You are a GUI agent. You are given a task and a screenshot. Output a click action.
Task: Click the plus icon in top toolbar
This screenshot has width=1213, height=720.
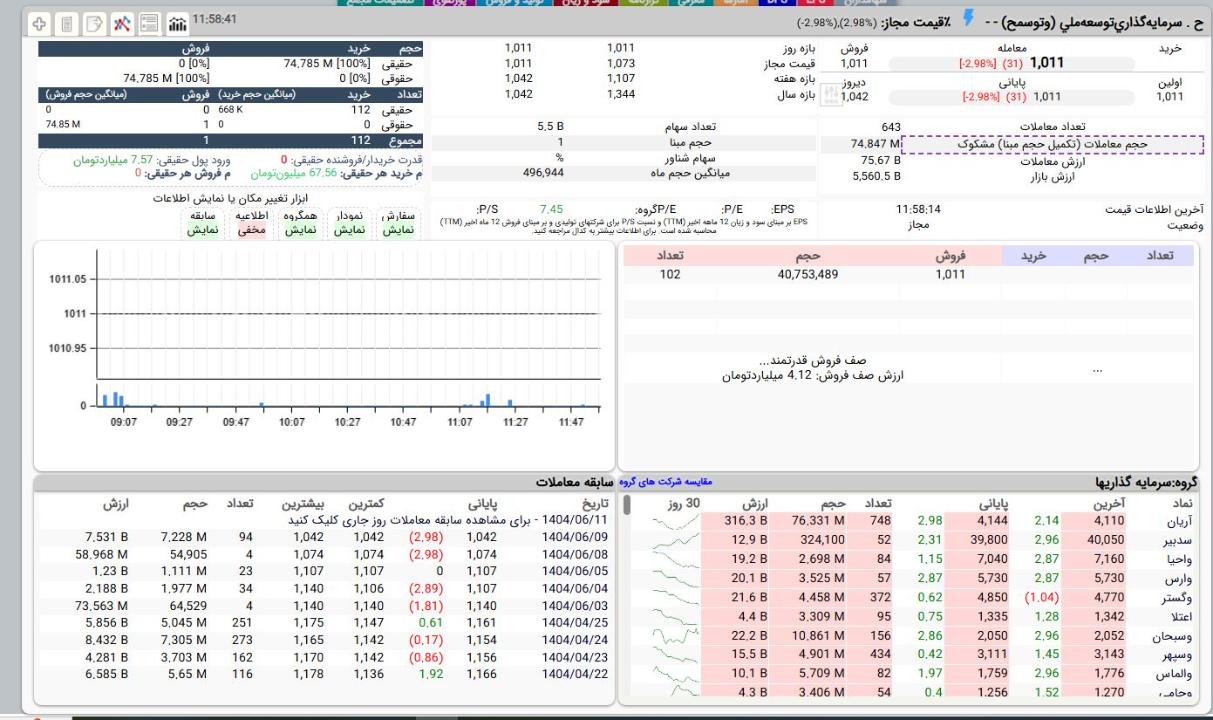click(x=39, y=22)
